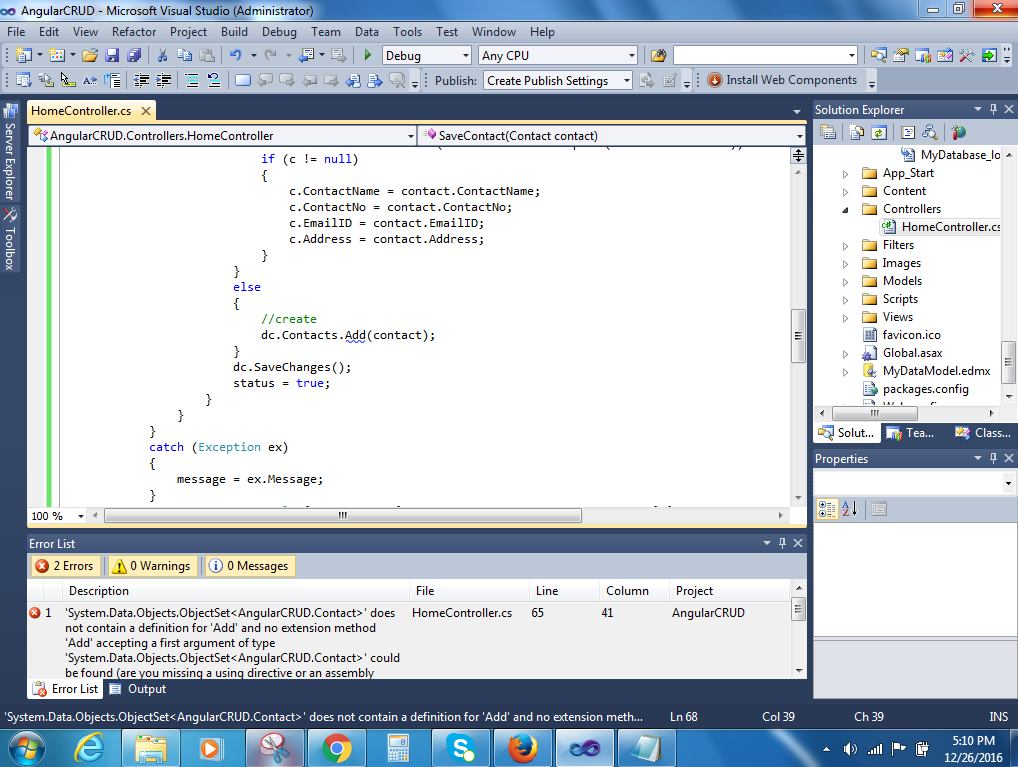
Task: Click the Find combo box input field
Action: (760, 56)
